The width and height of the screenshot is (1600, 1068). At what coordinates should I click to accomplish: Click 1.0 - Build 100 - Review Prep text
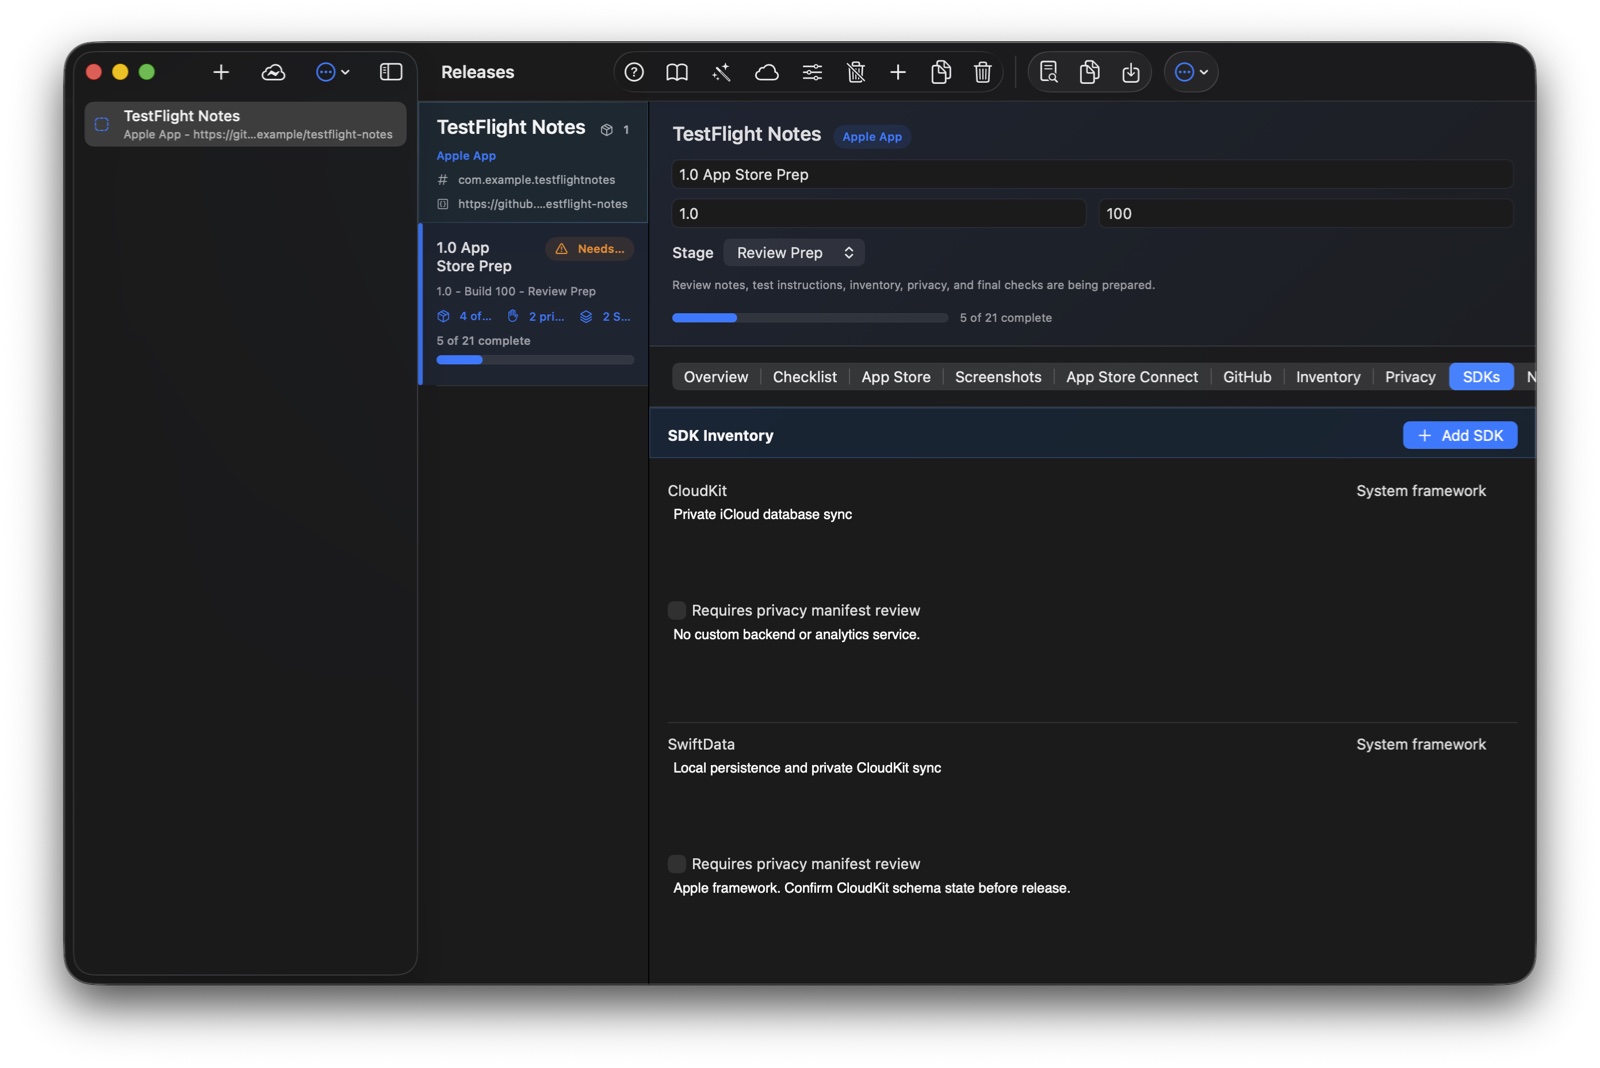(516, 291)
